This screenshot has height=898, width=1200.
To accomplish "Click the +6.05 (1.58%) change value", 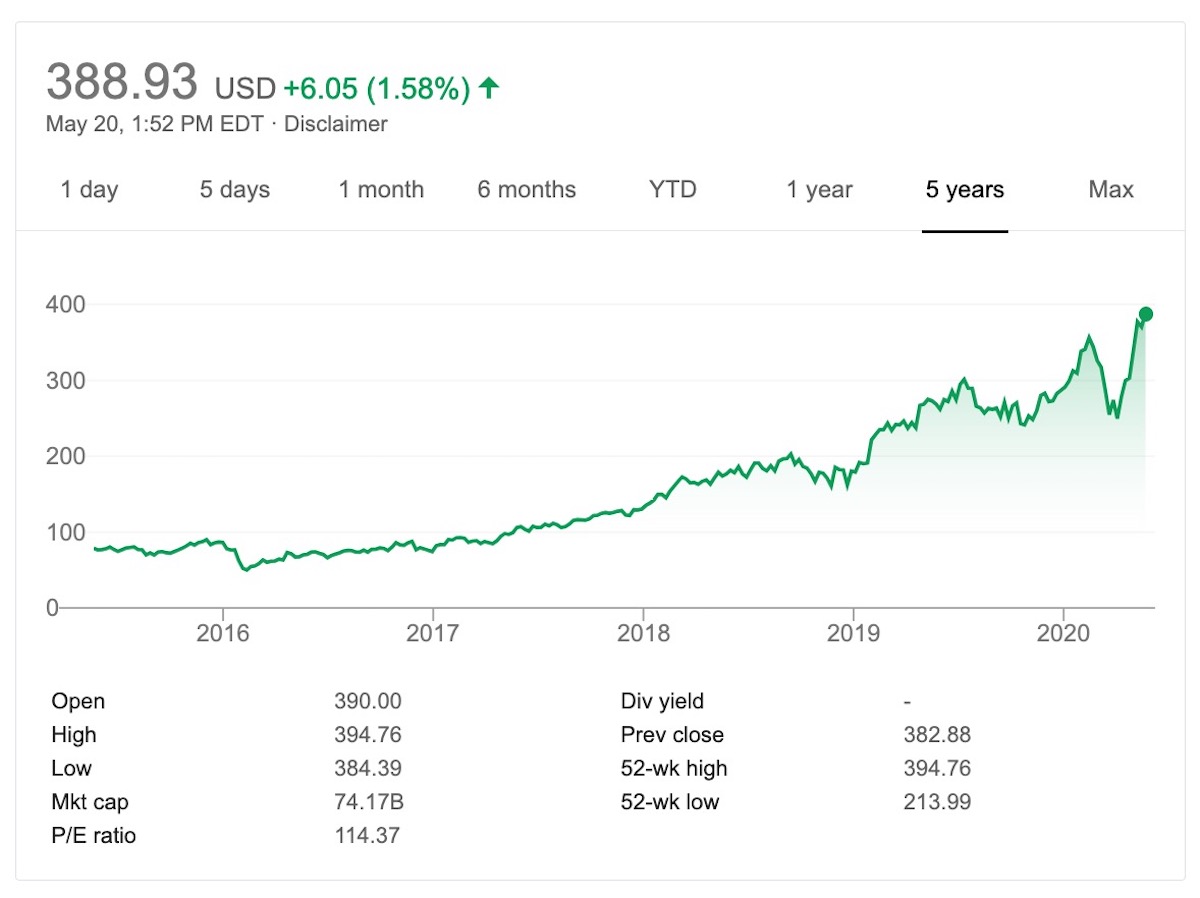I will tap(376, 88).
